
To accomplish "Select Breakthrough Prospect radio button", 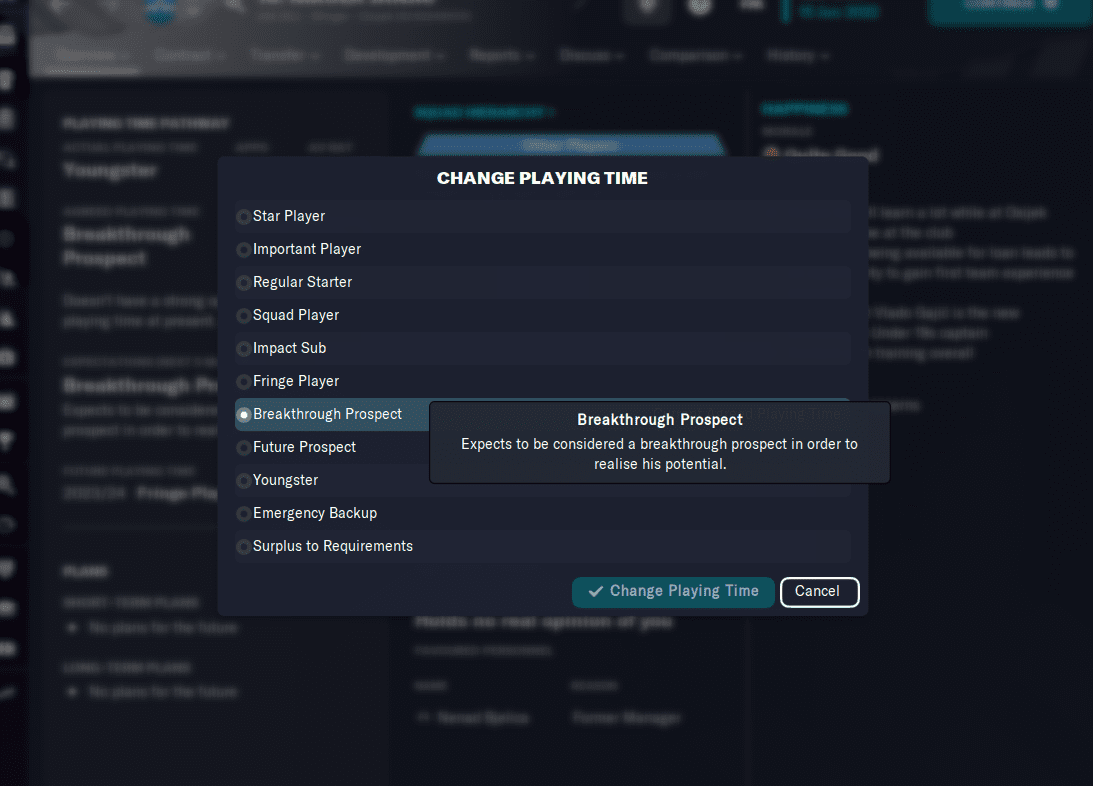I will click(243, 415).
